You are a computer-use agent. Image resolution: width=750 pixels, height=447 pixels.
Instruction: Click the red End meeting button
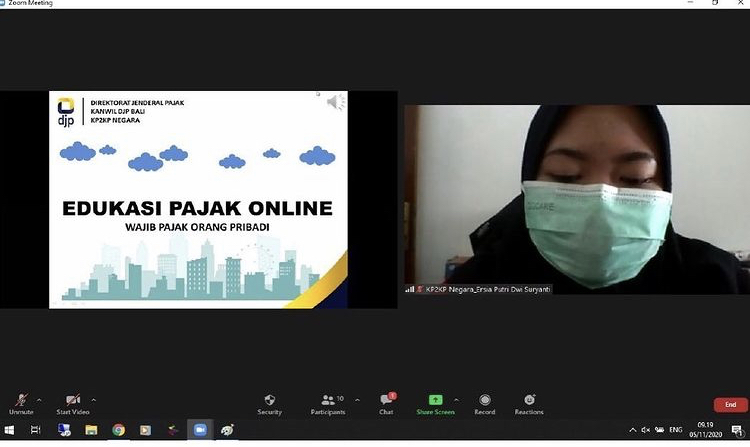tap(731, 405)
